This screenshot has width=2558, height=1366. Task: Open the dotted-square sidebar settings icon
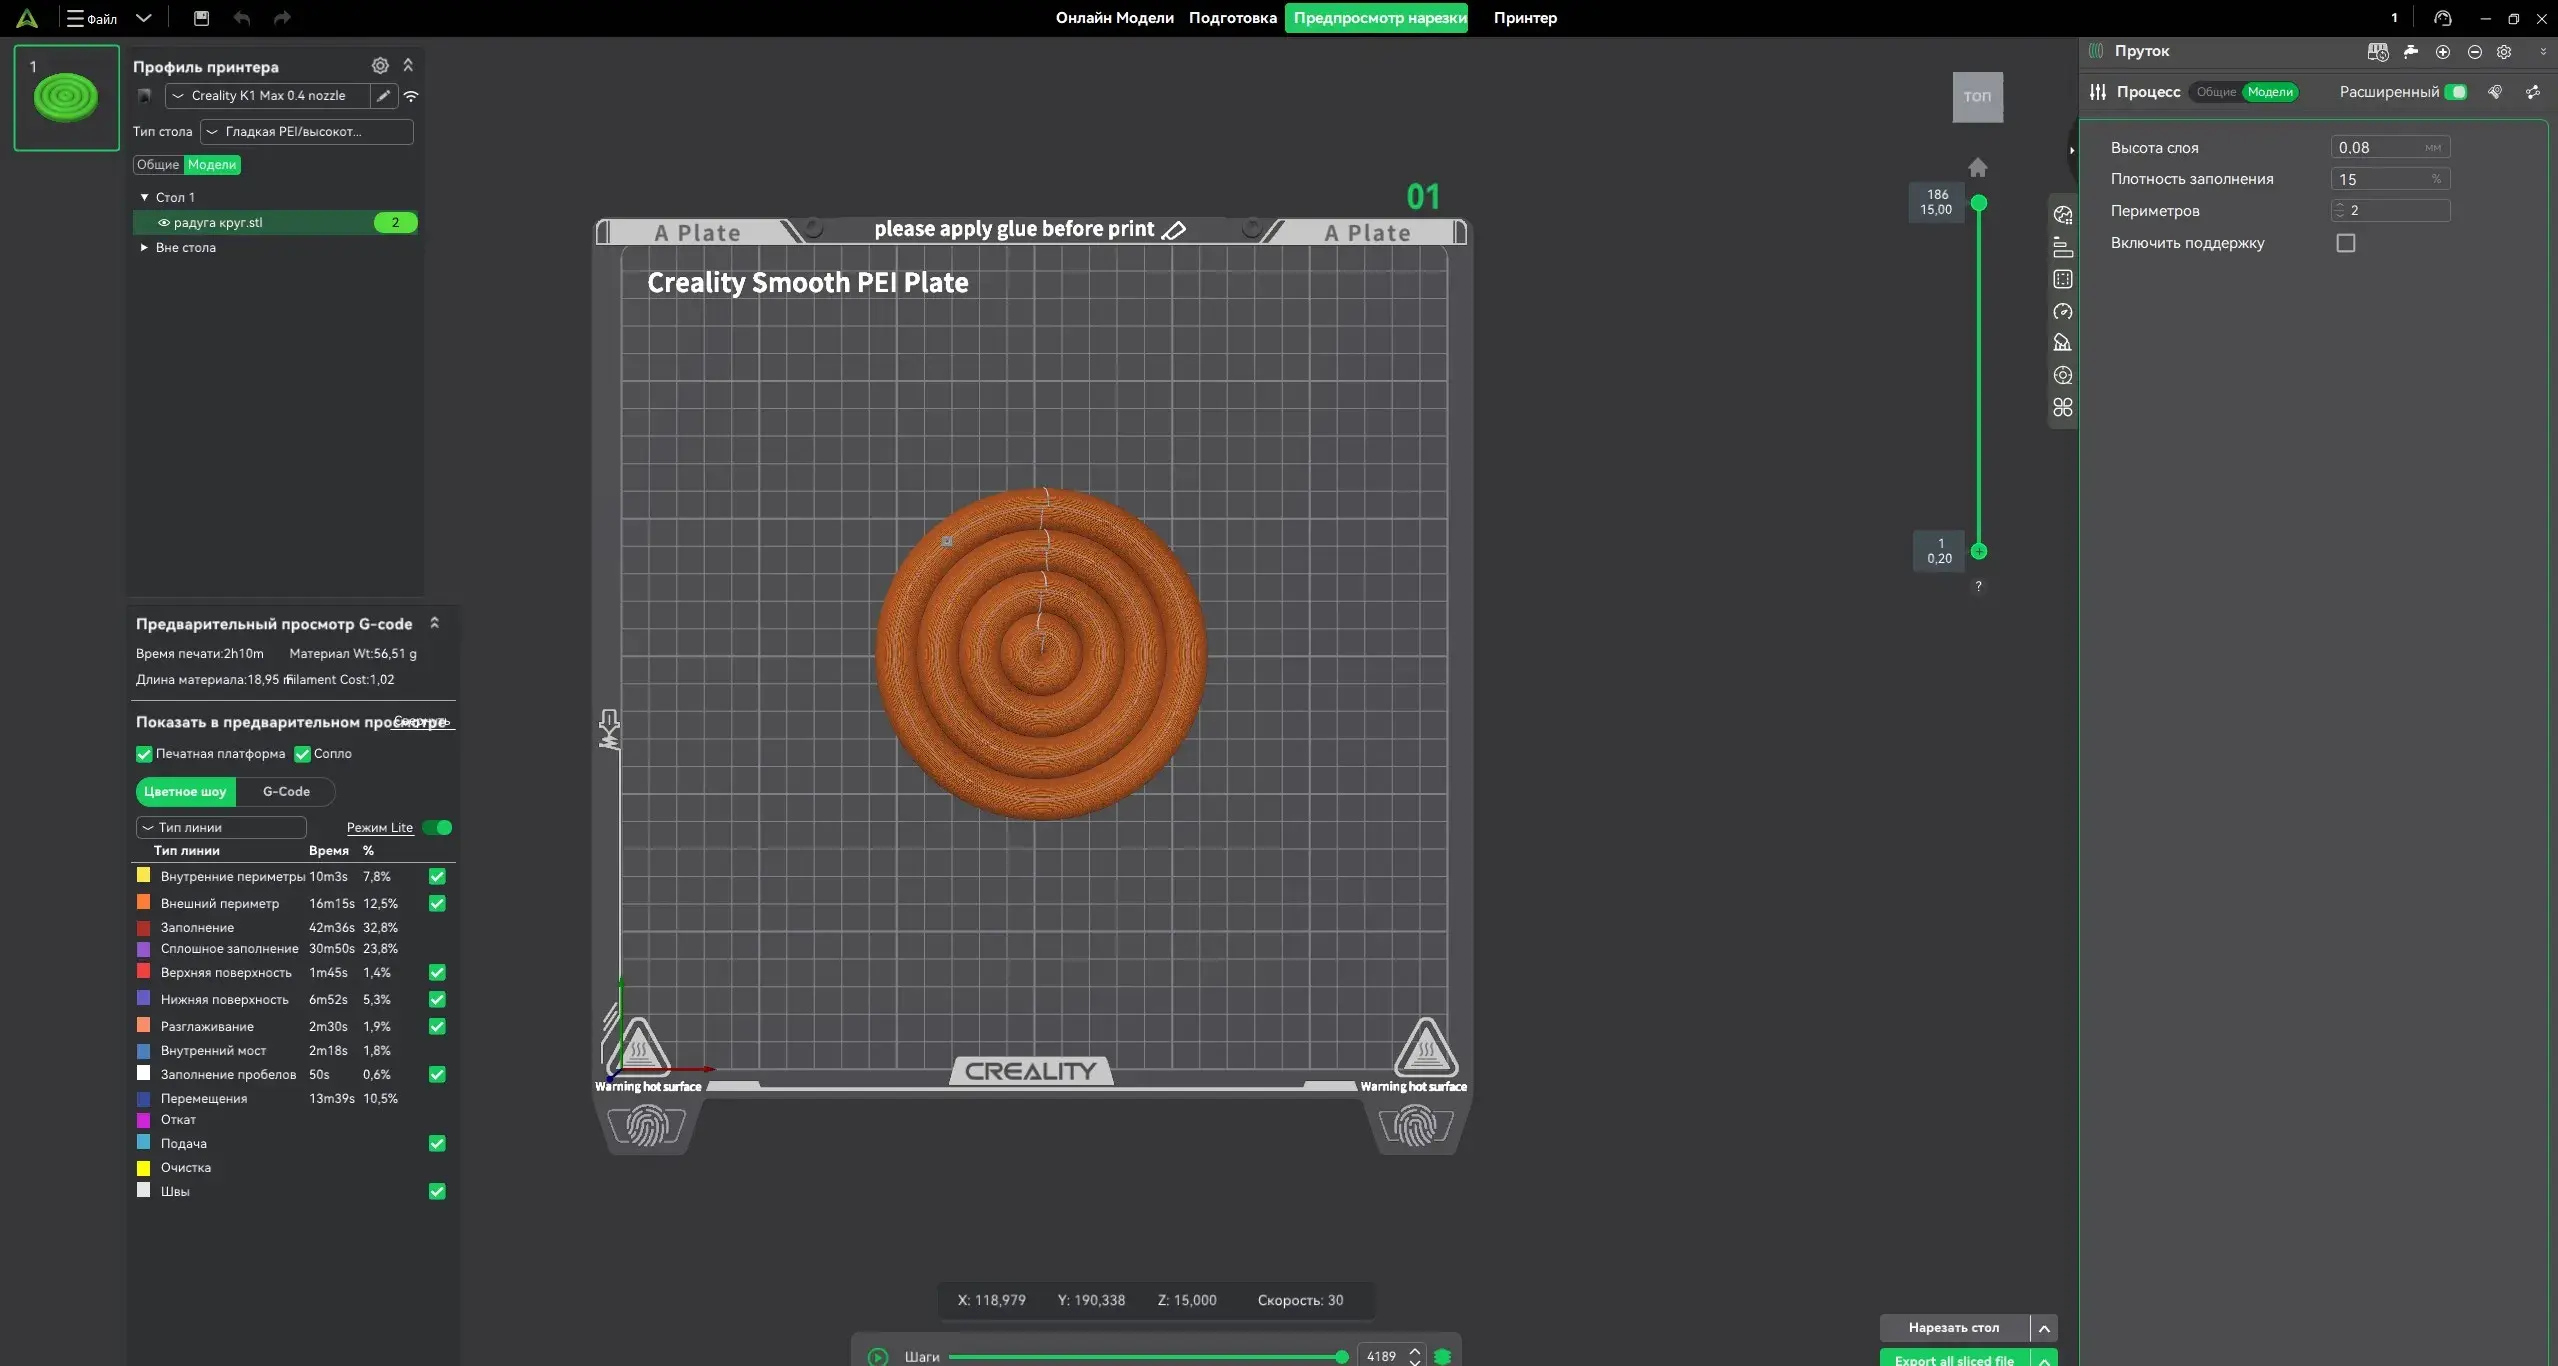(x=2063, y=279)
